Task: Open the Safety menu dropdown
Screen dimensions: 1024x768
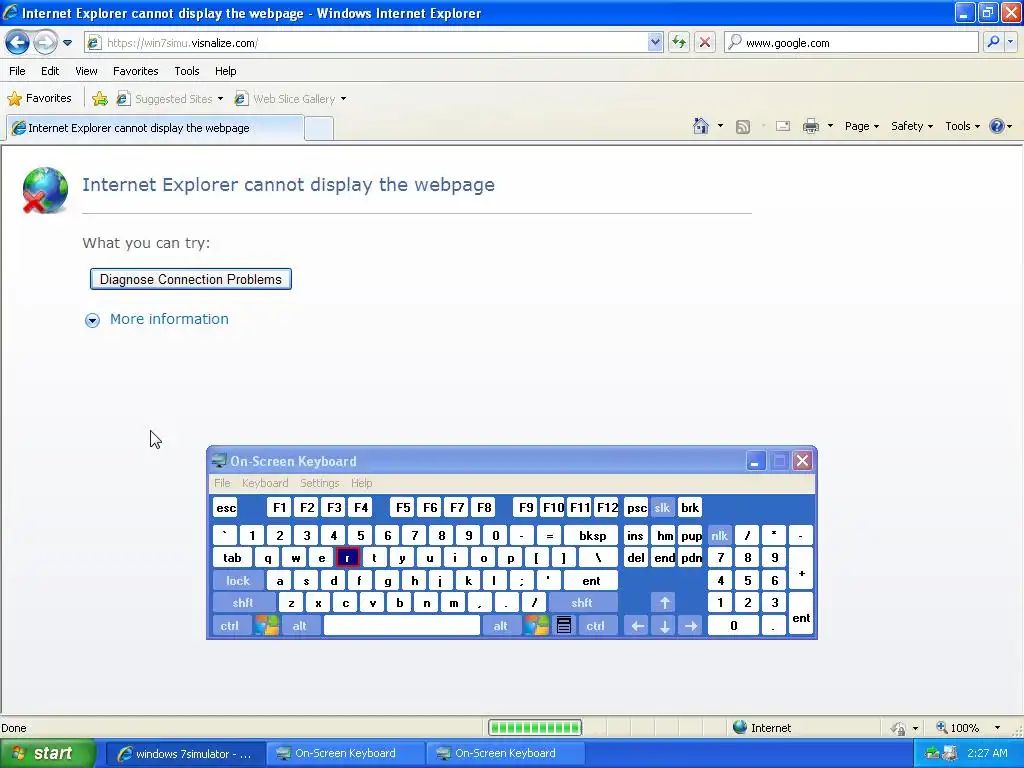Action: (912, 126)
